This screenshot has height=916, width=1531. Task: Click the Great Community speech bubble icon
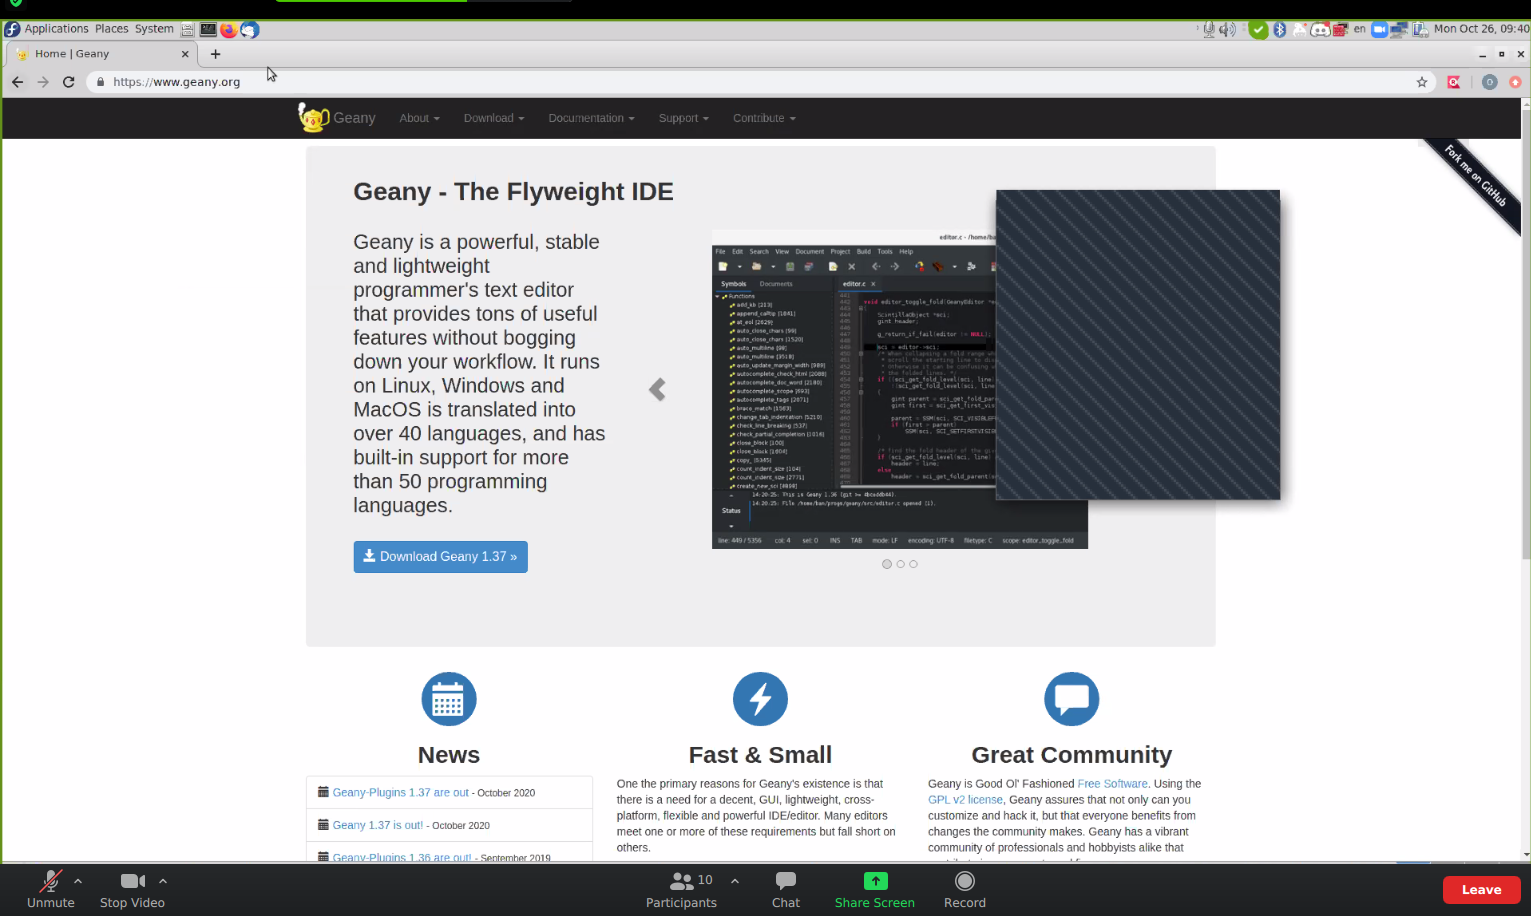[1071, 699]
